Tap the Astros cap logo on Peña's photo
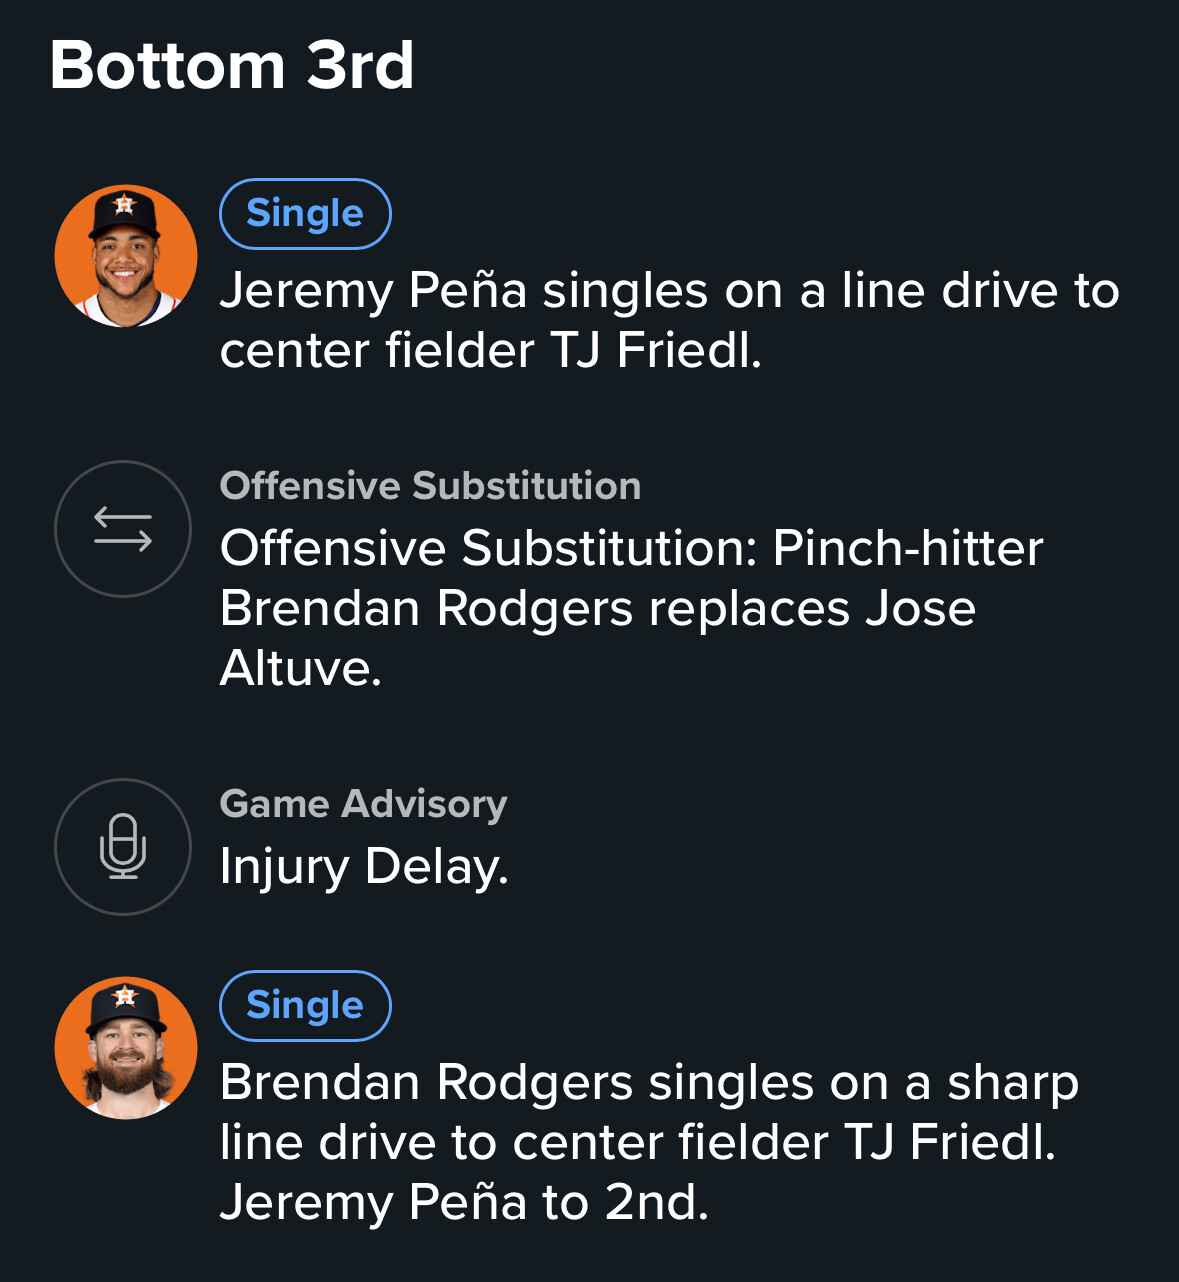This screenshot has width=1179, height=1282. point(124,204)
